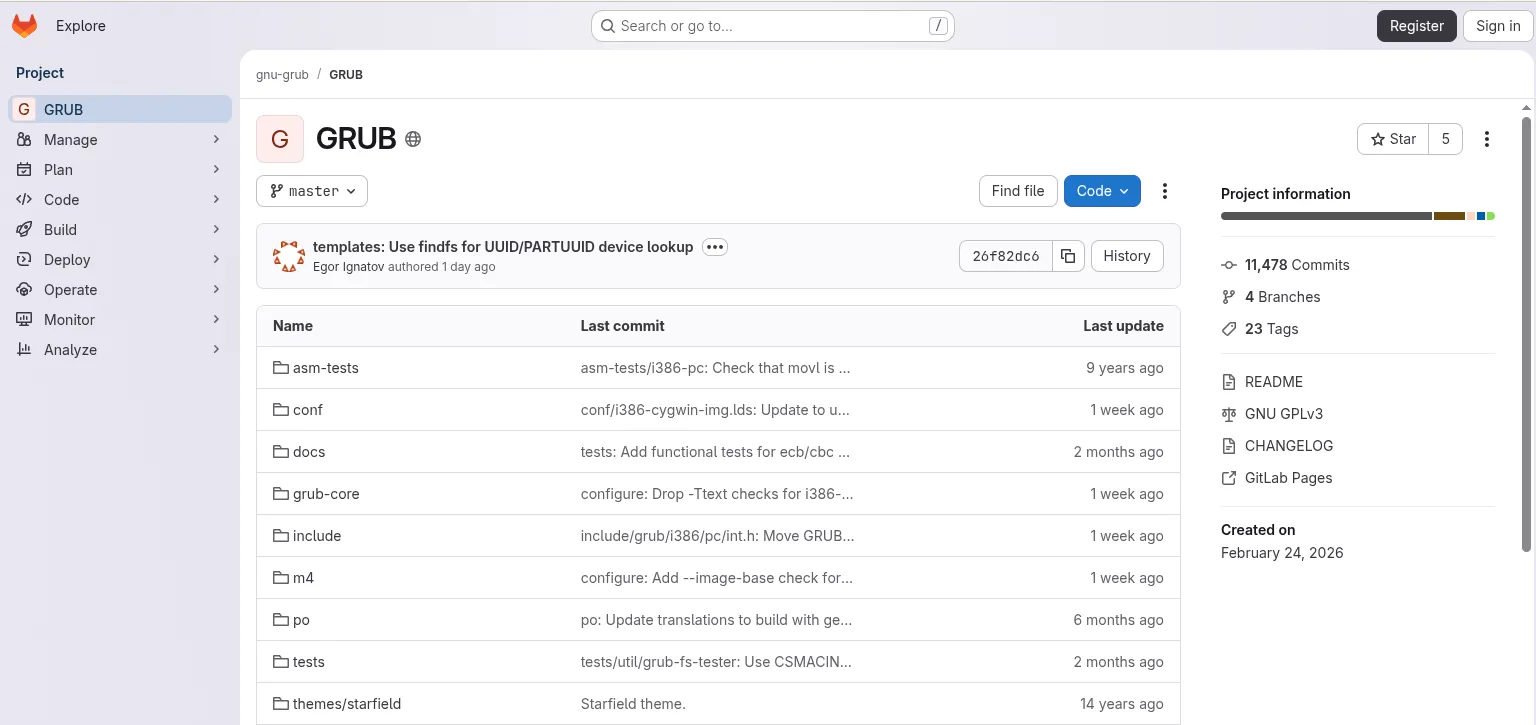Image resolution: width=1536 pixels, height=725 pixels.
Task: Open the project actions kebab menu
Action: (x=1487, y=139)
